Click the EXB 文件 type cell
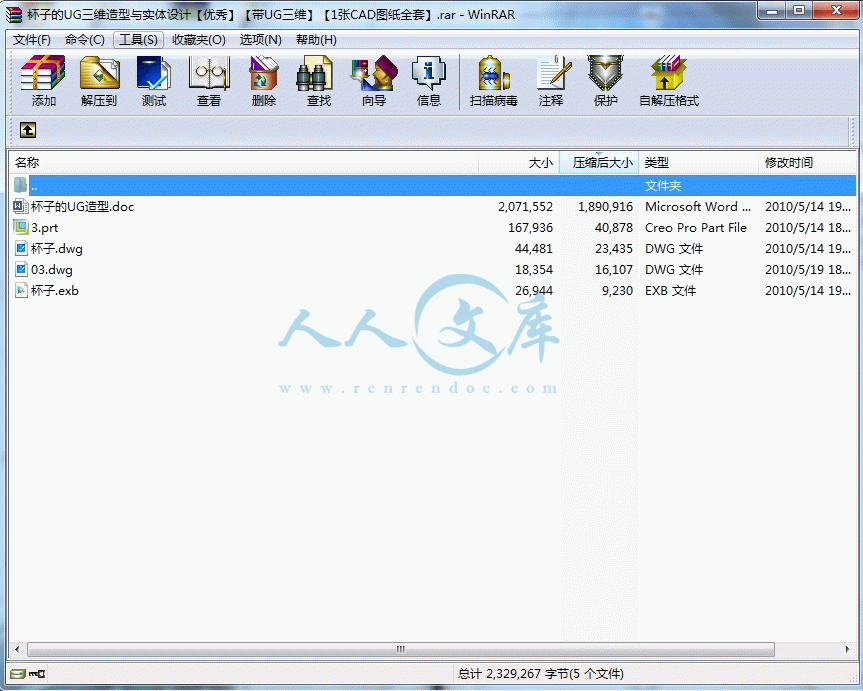The height and width of the screenshot is (691, 863). click(670, 290)
